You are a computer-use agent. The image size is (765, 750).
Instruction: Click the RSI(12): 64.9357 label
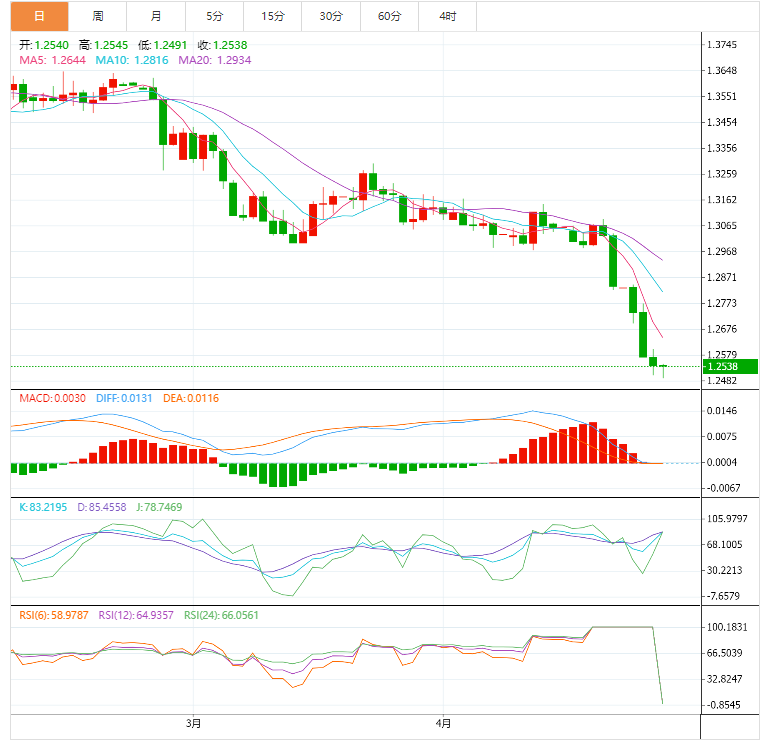coord(136,615)
